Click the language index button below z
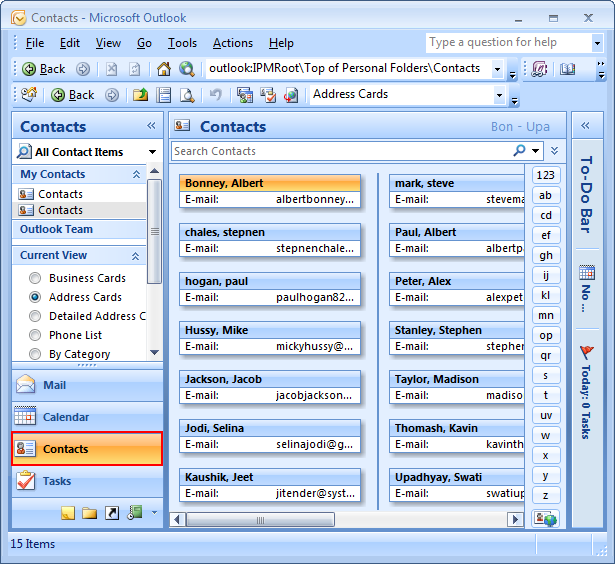Viewport: 615px width, 564px height. pyautogui.click(x=546, y=519)
